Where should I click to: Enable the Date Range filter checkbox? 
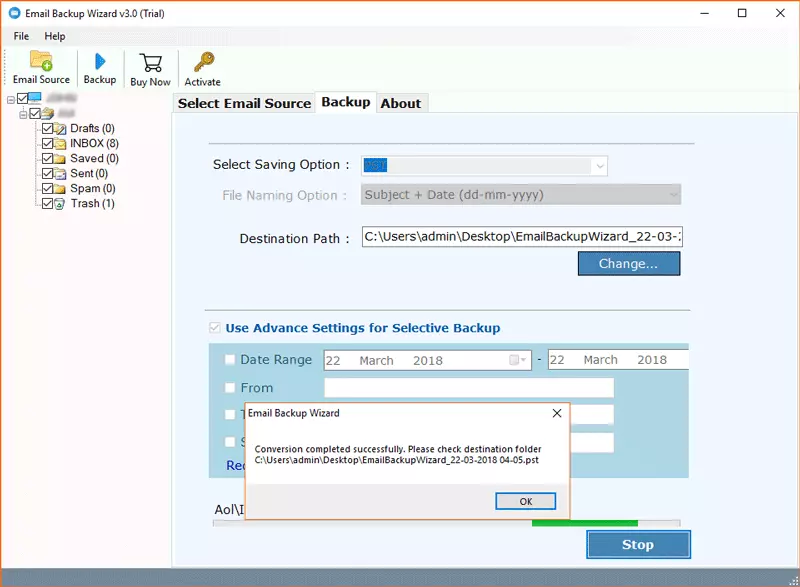click(x=230, y=360)
